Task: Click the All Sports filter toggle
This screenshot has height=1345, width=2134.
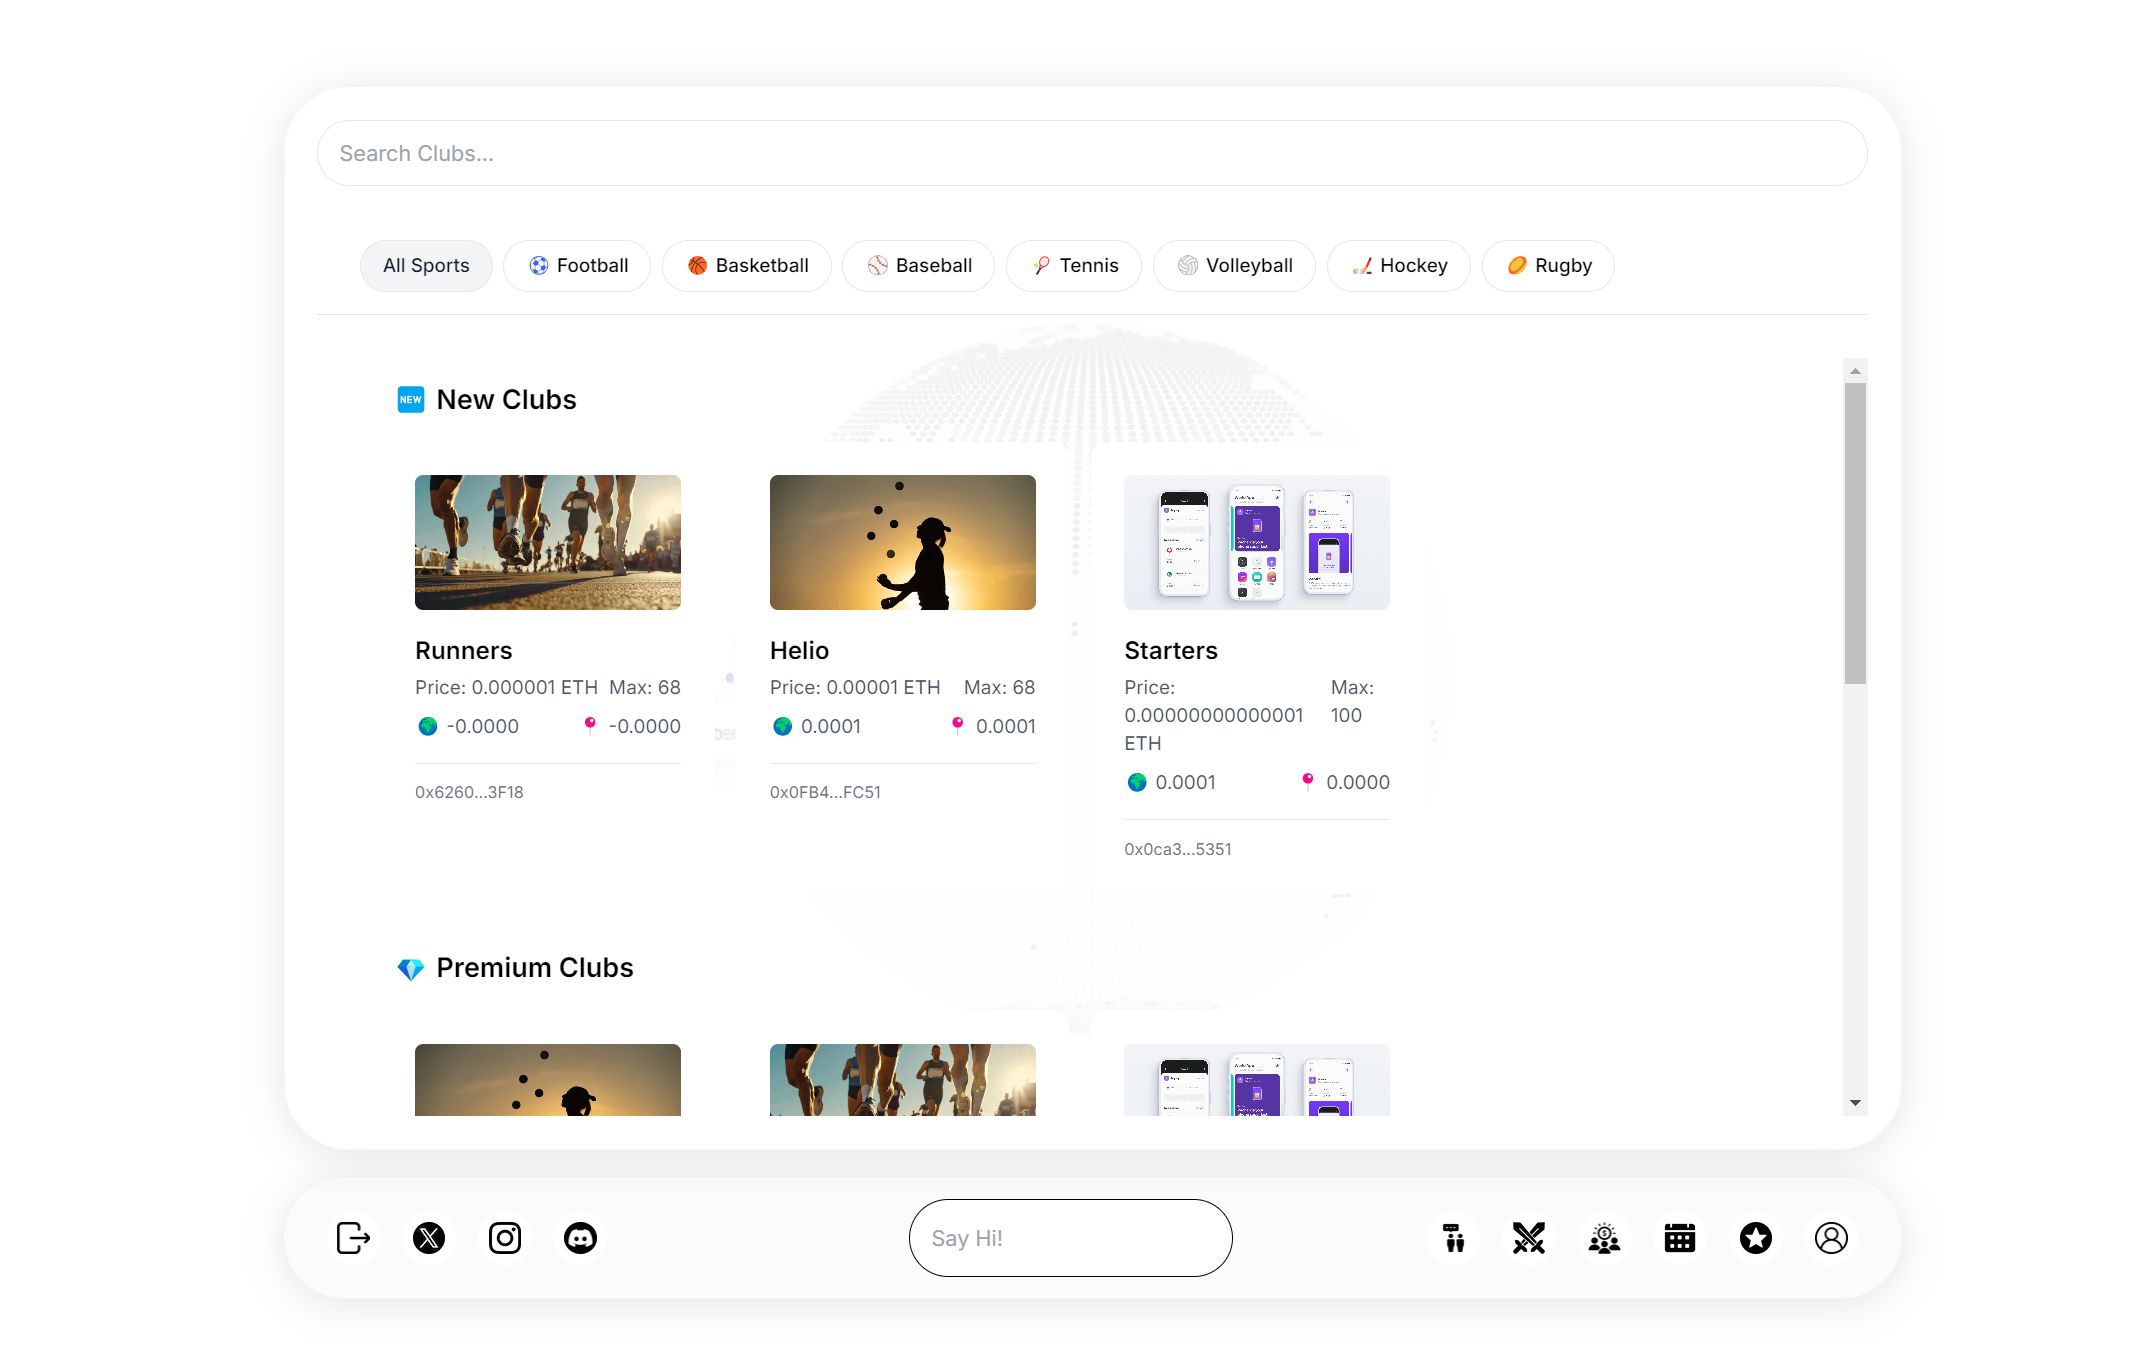Action: point(425,265)
